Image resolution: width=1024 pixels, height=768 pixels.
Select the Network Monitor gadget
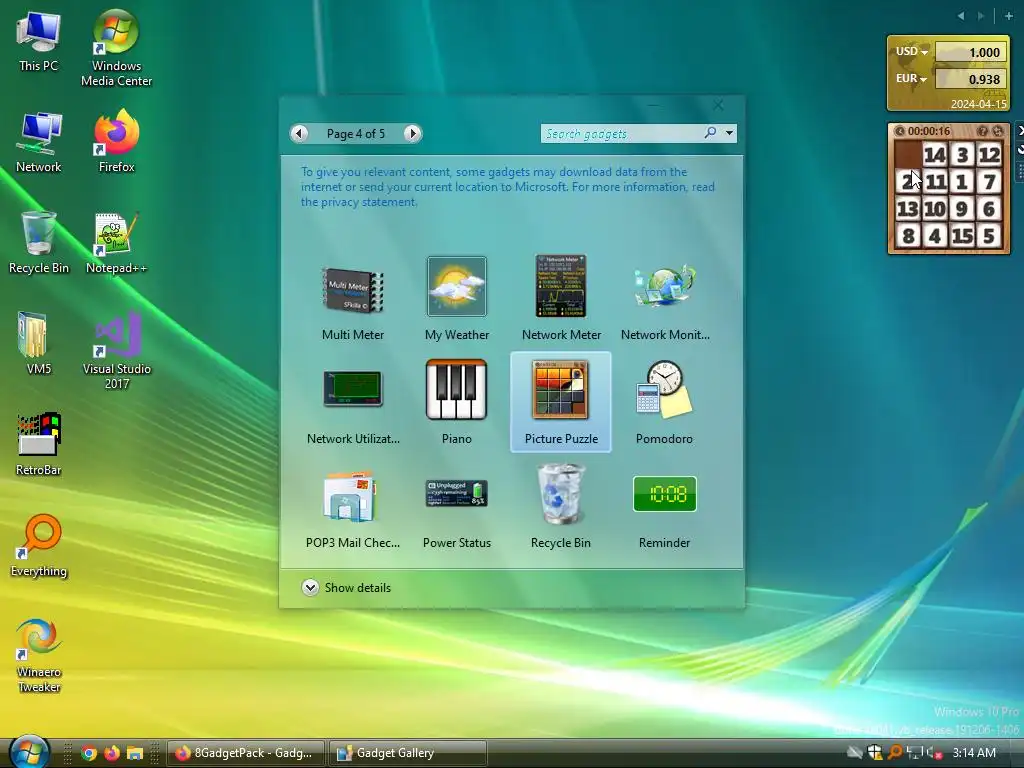click(665, 297)
